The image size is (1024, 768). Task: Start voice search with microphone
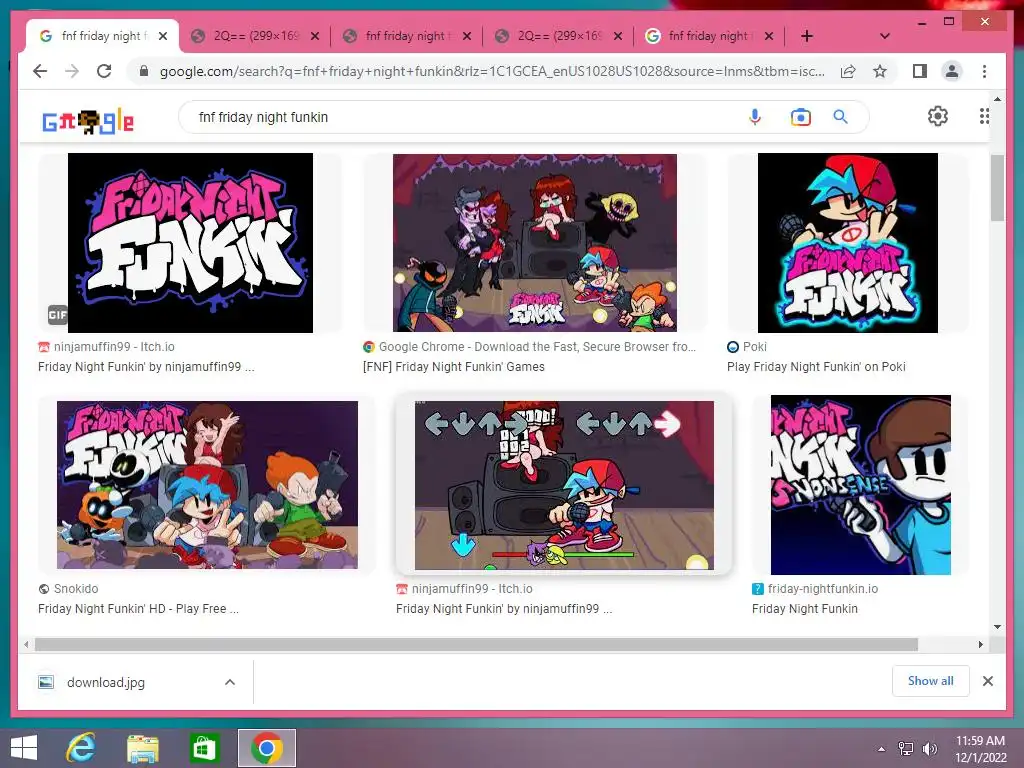[x=755, y=117]
